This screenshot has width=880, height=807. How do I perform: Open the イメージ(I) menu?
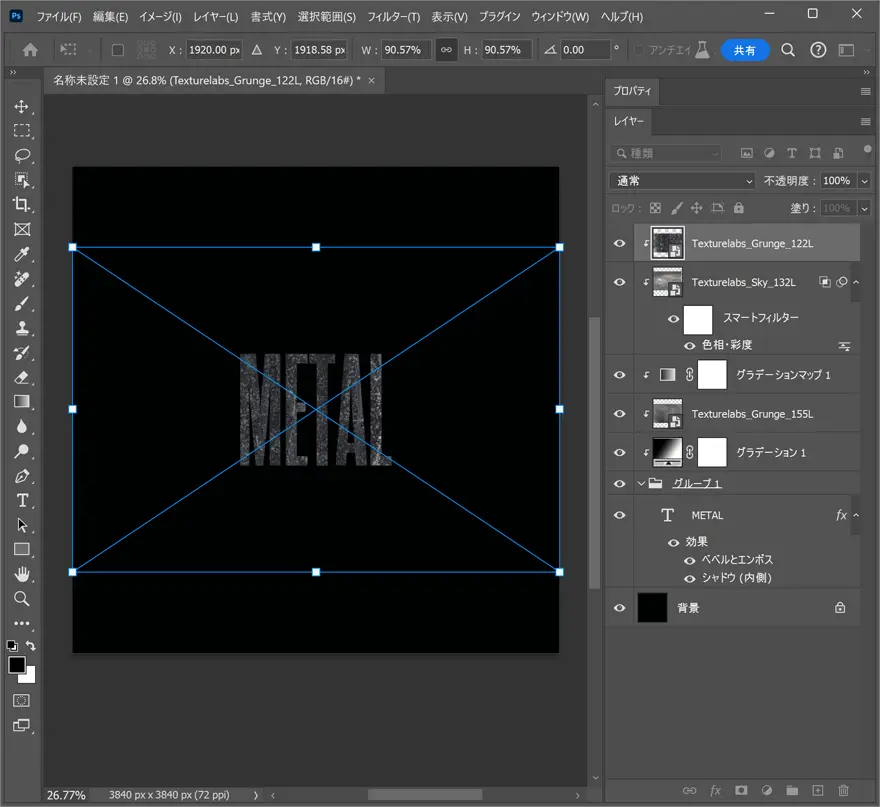pyautogui.click(x=161, y=17)
